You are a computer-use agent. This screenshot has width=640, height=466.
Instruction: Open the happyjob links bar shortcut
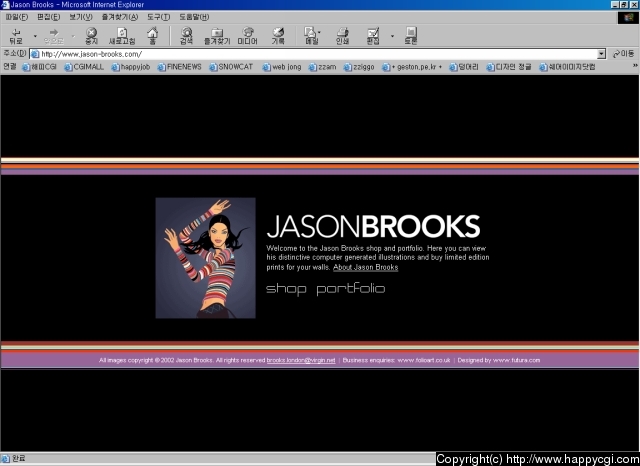click(131, 67)
